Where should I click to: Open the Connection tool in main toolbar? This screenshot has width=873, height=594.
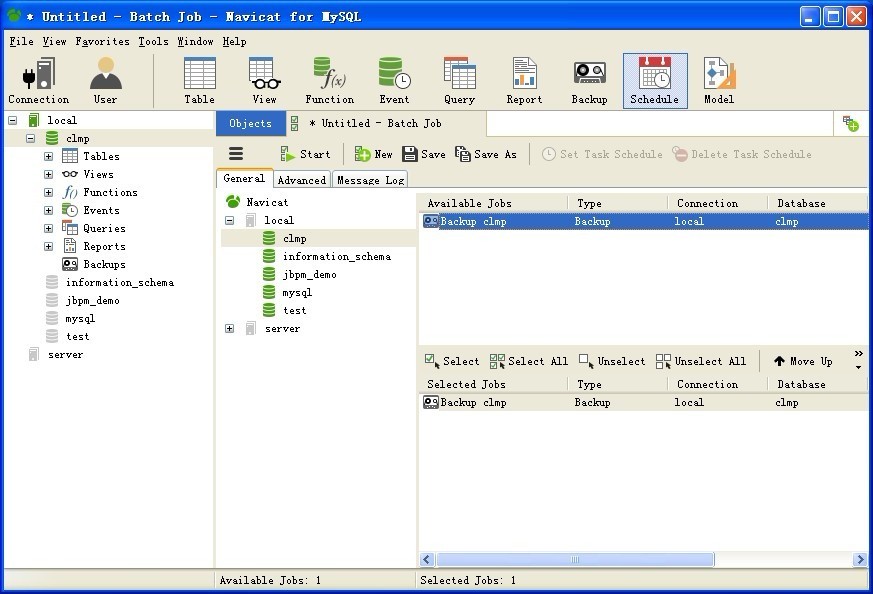pos(38,81)
